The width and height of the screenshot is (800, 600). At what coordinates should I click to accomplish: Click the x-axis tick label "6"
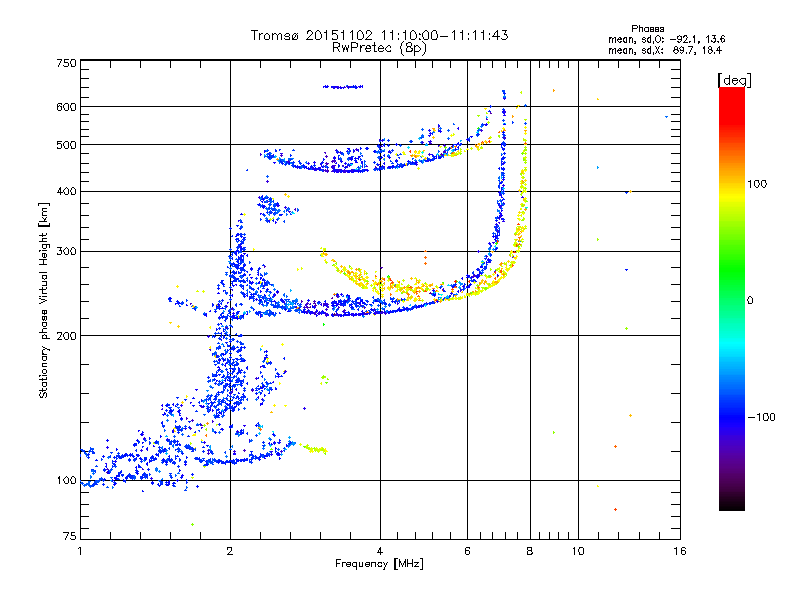pos(467,551)
